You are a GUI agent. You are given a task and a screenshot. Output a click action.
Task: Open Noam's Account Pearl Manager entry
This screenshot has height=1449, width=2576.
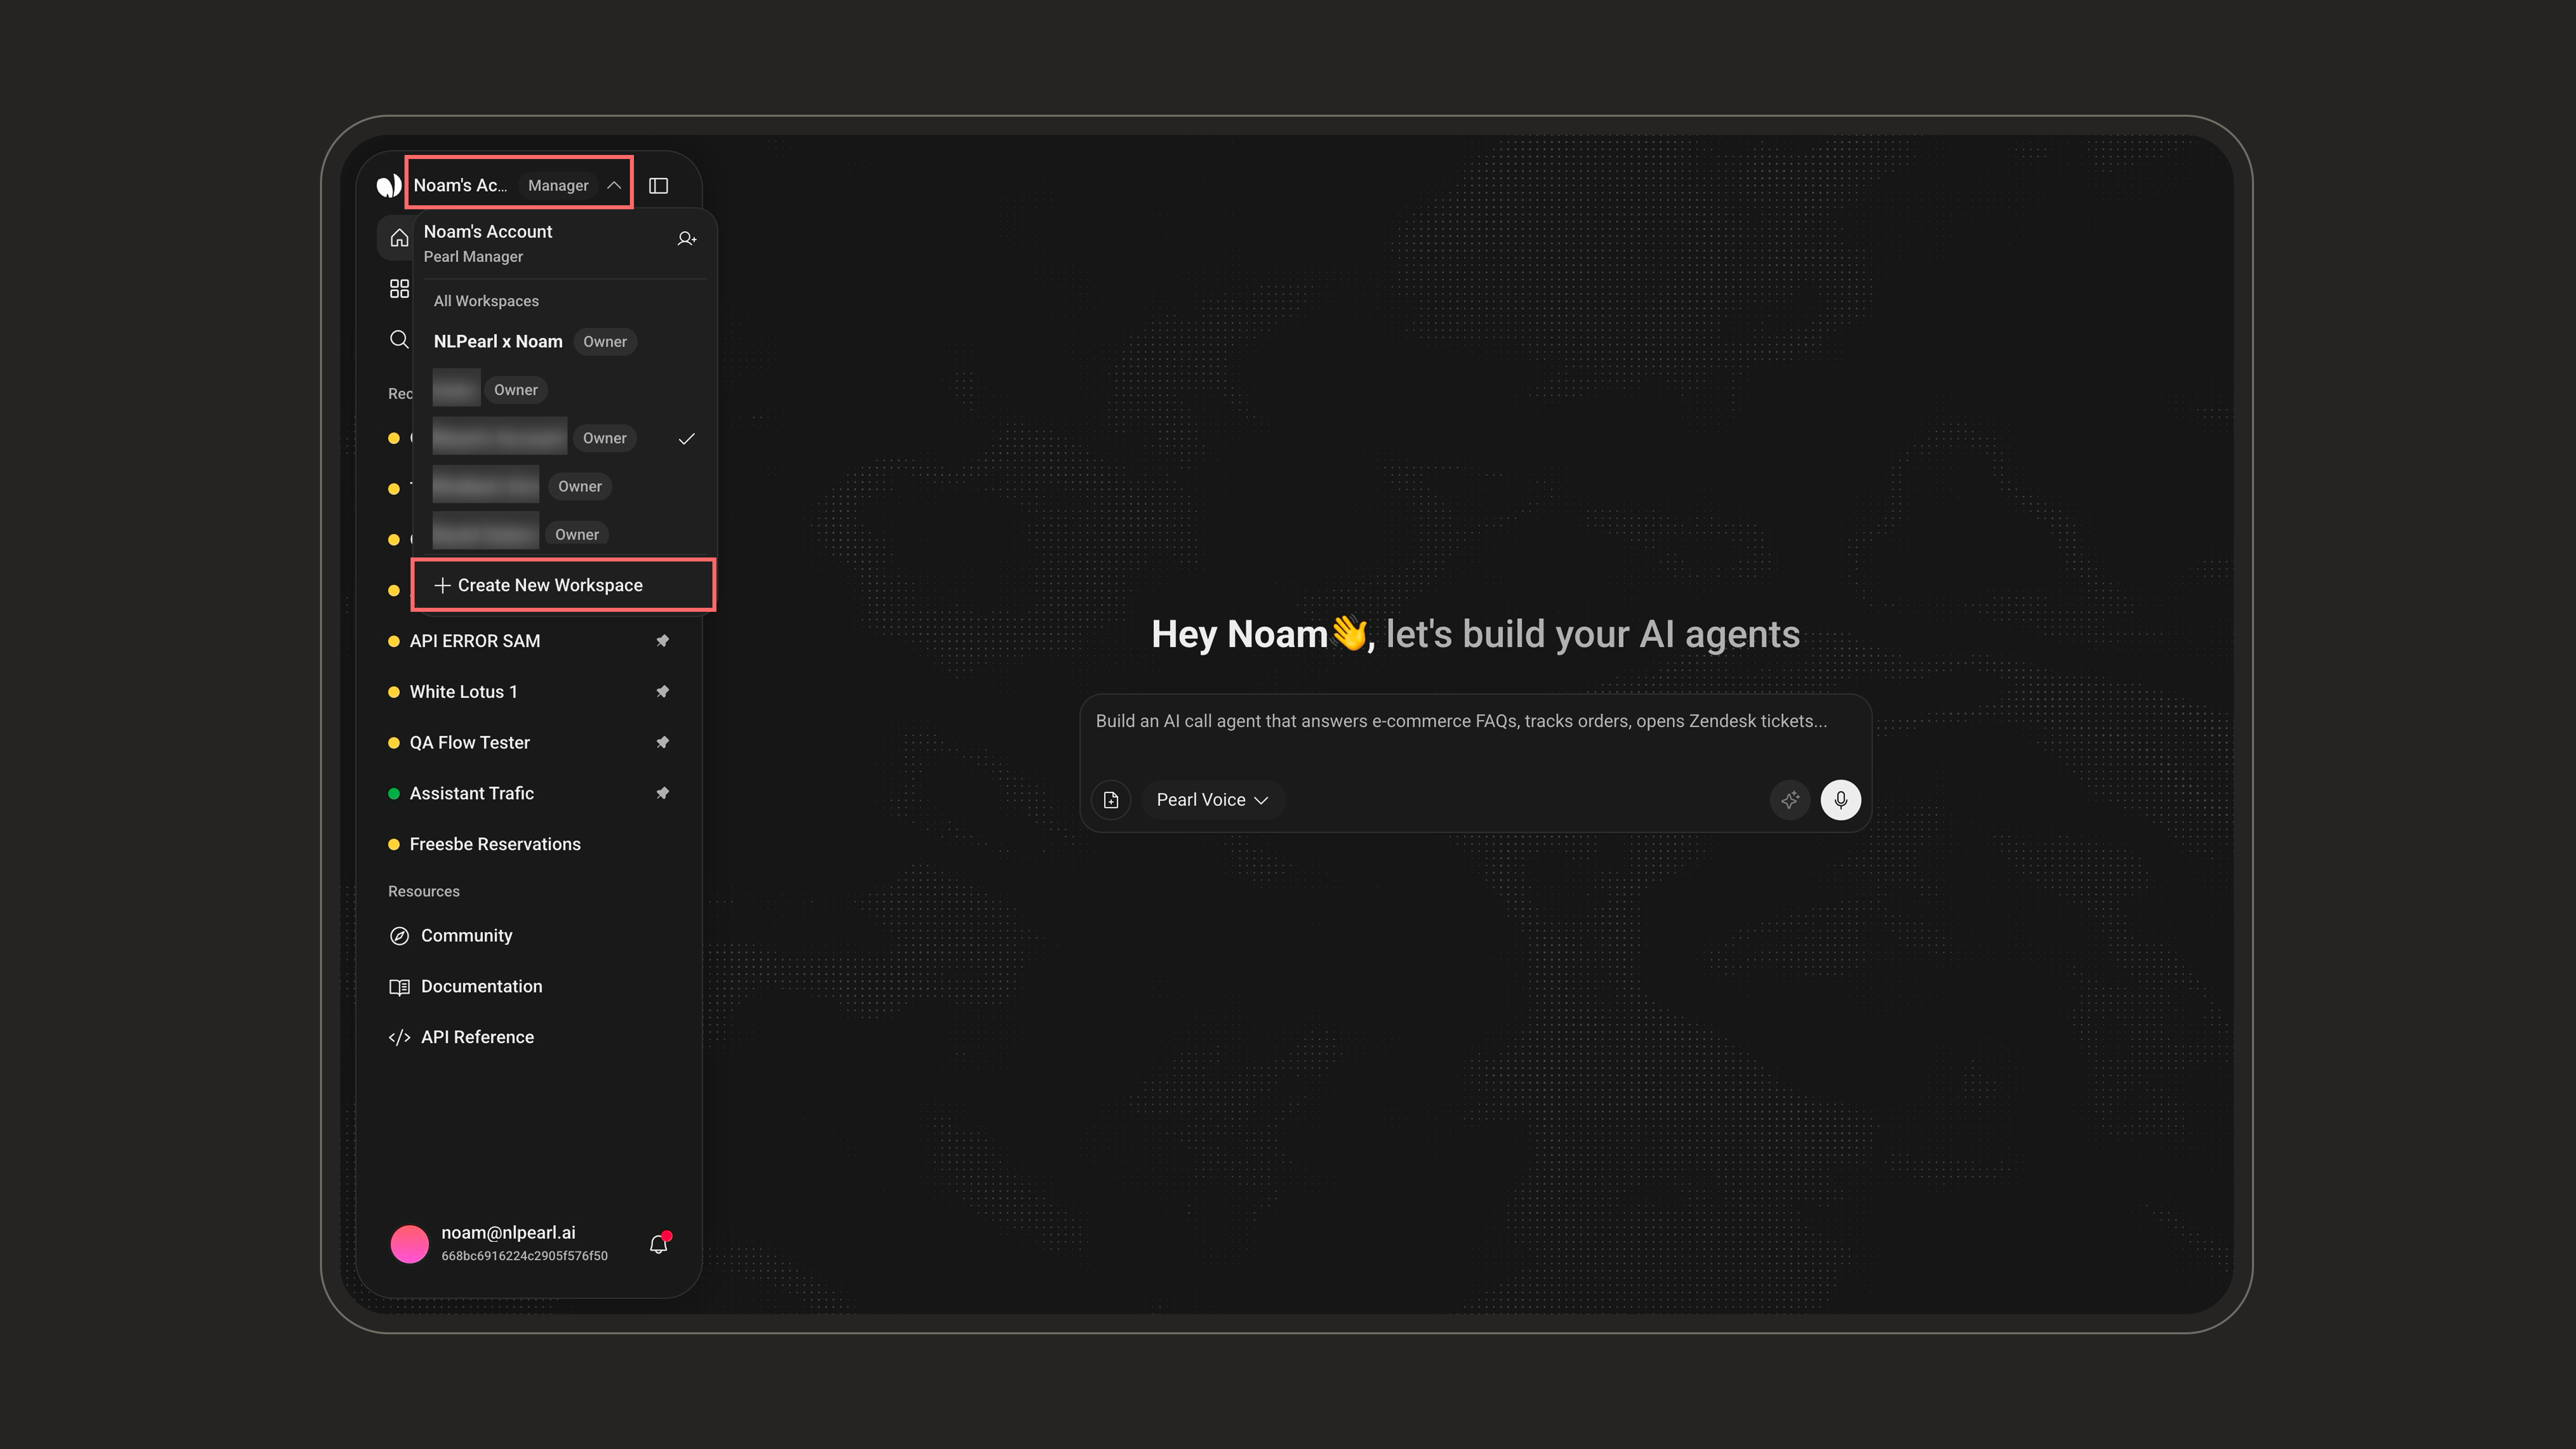488,243
